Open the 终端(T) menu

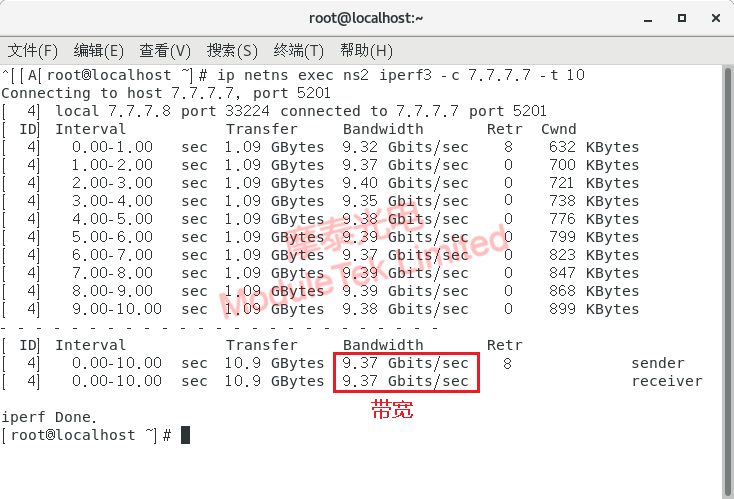(x=299, y=50)
